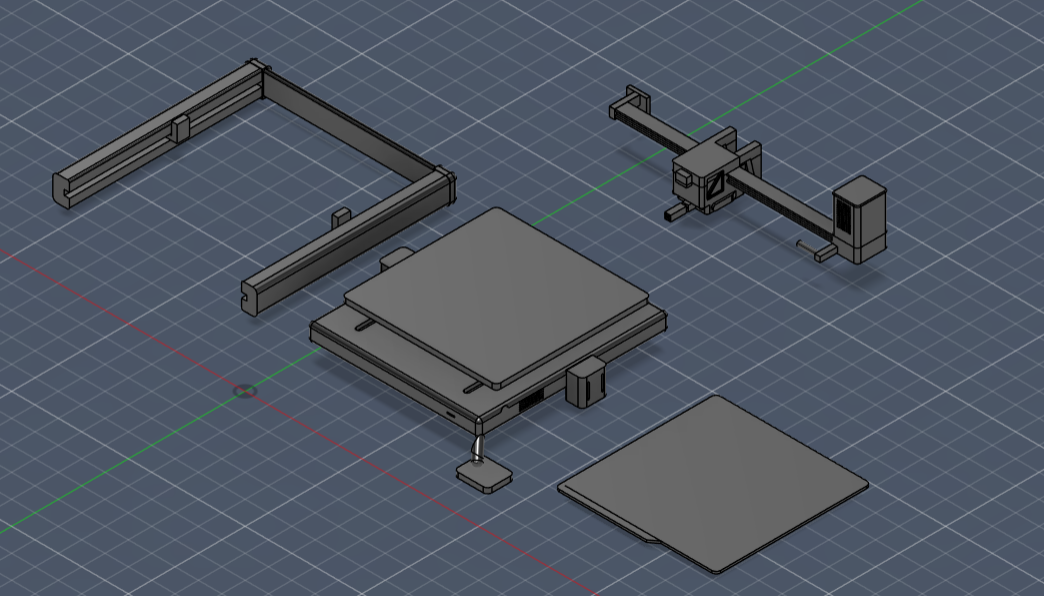Image resolution: width=1044 pixels, height=596 pixels.
Task: Select the curved cable joining base and foot pad
Action: (x=478, y=448)
